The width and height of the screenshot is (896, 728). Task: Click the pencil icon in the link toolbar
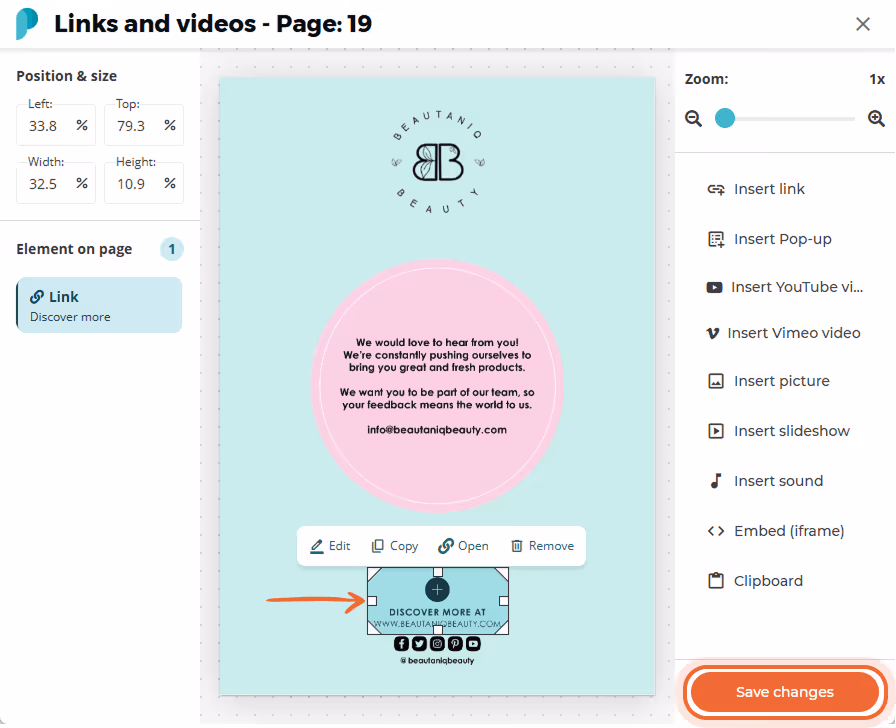pyautogui.click(x=317, y=546)
